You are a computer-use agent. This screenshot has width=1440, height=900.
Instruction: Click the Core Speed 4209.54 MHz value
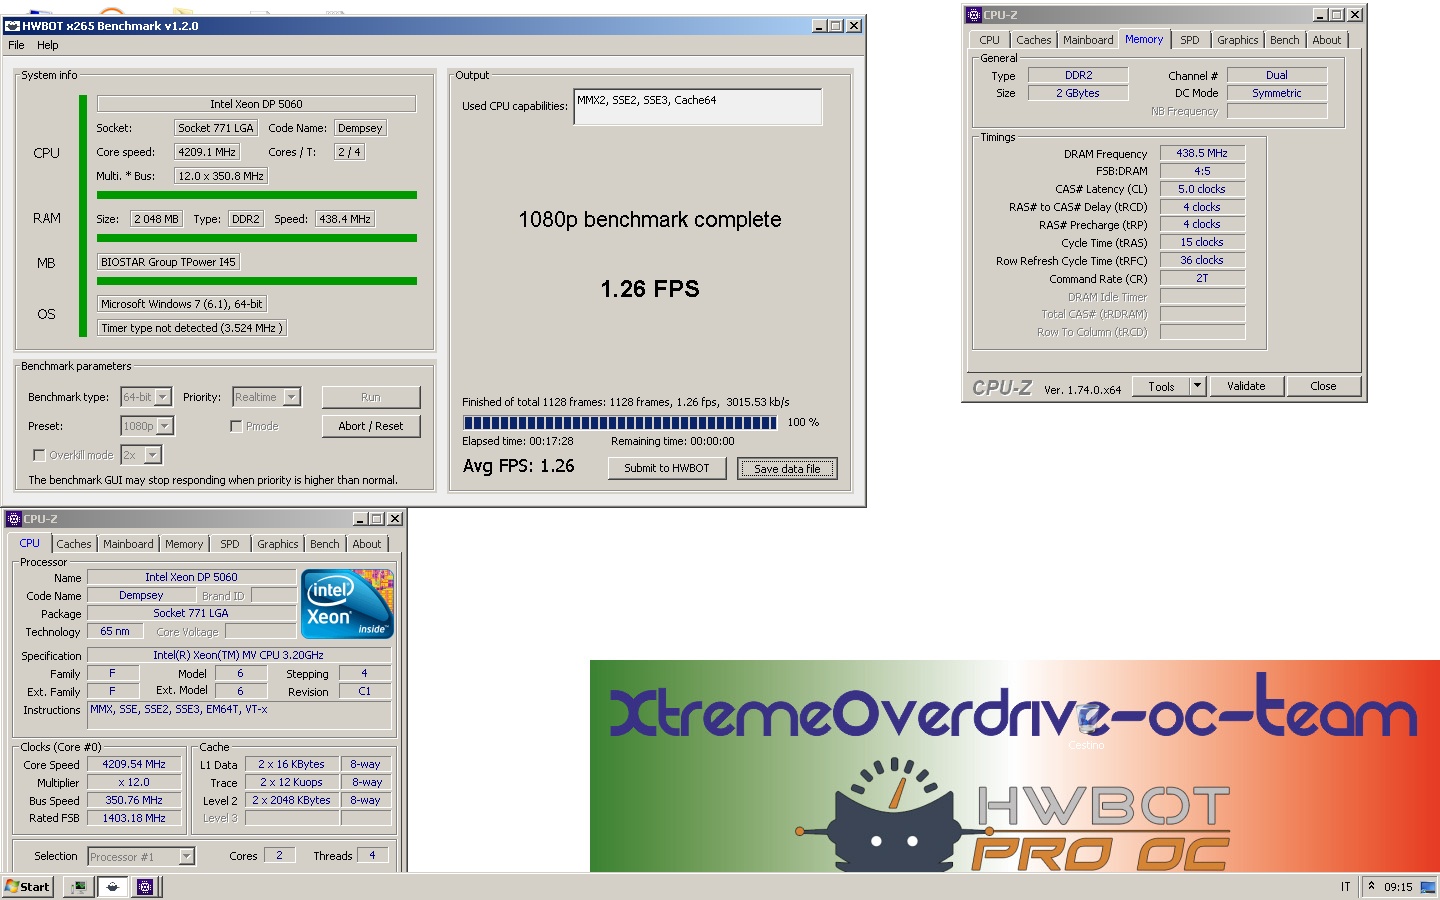coord(134,764)
